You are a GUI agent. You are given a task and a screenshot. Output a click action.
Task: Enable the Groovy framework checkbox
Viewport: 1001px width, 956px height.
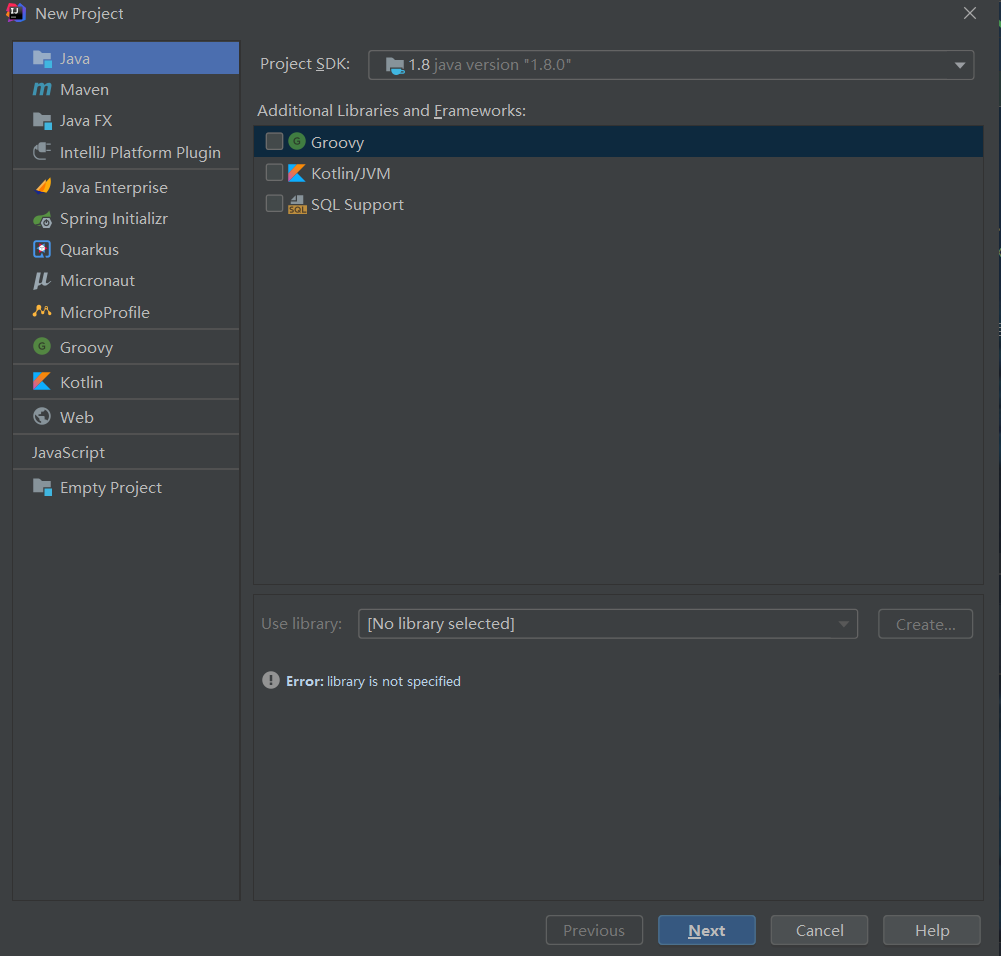275,141
